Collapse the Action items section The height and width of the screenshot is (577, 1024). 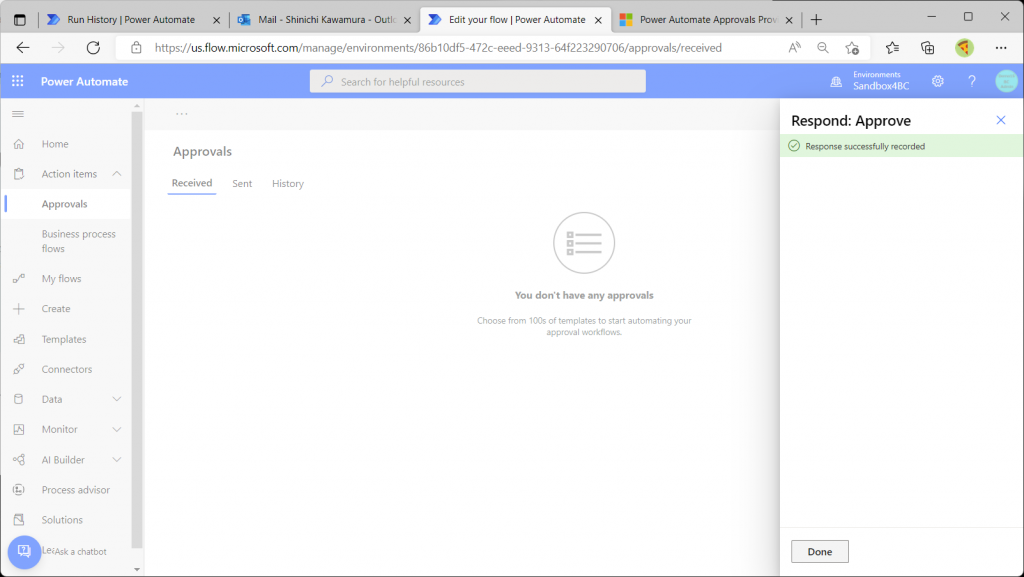tap(117, 174)
